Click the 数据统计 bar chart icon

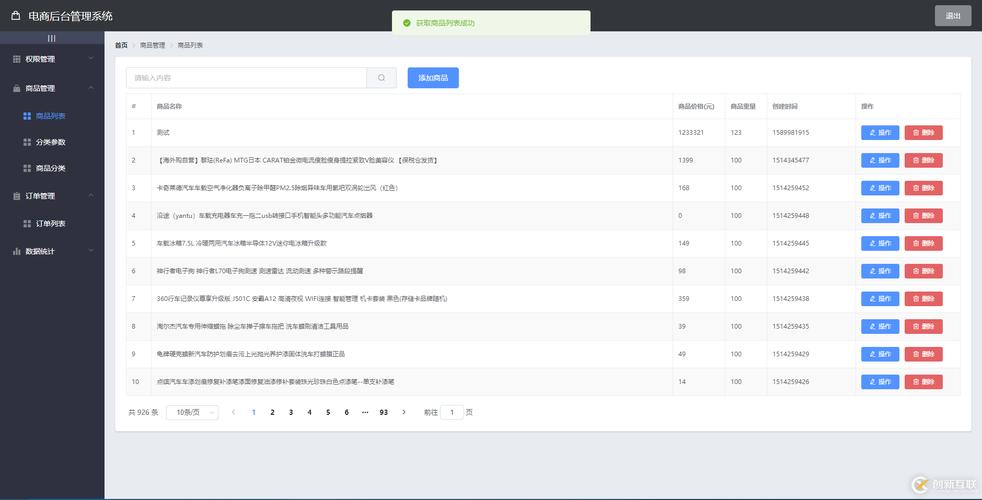(16, 251)
